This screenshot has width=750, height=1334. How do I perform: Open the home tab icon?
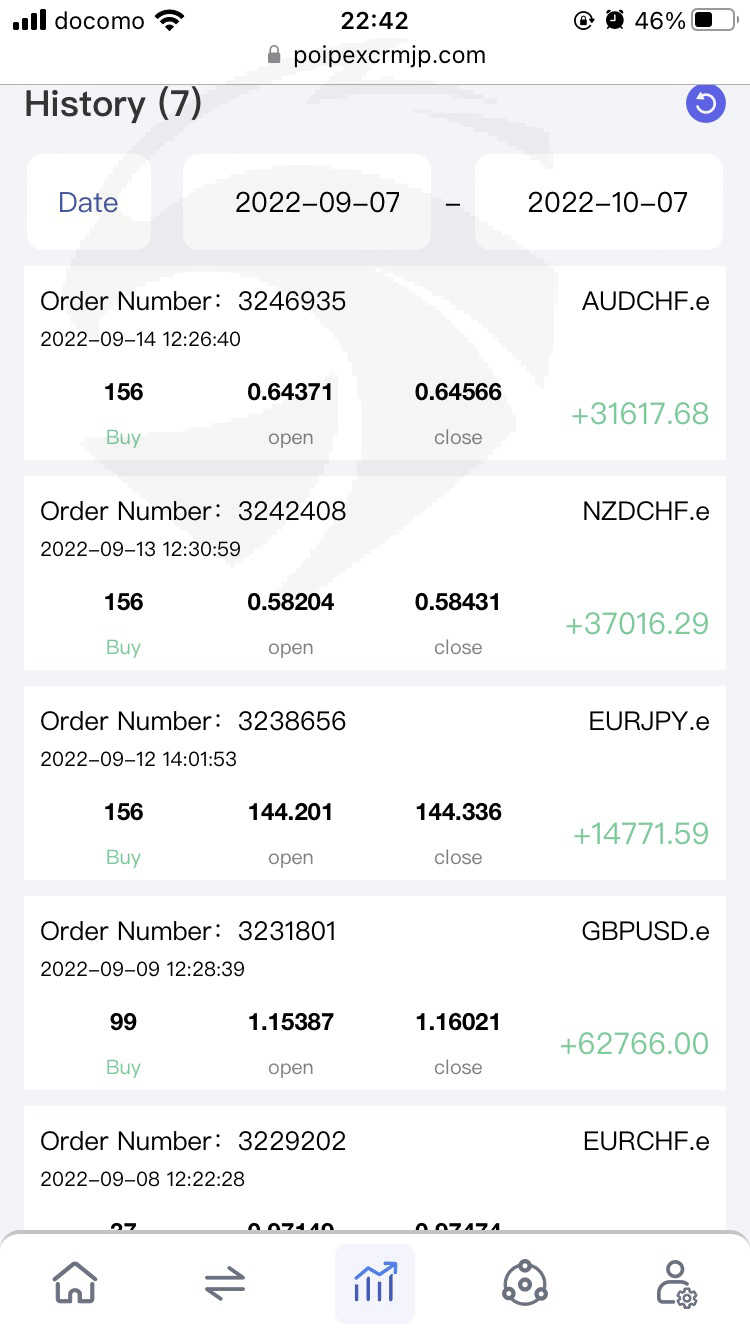click(76, 1282)
